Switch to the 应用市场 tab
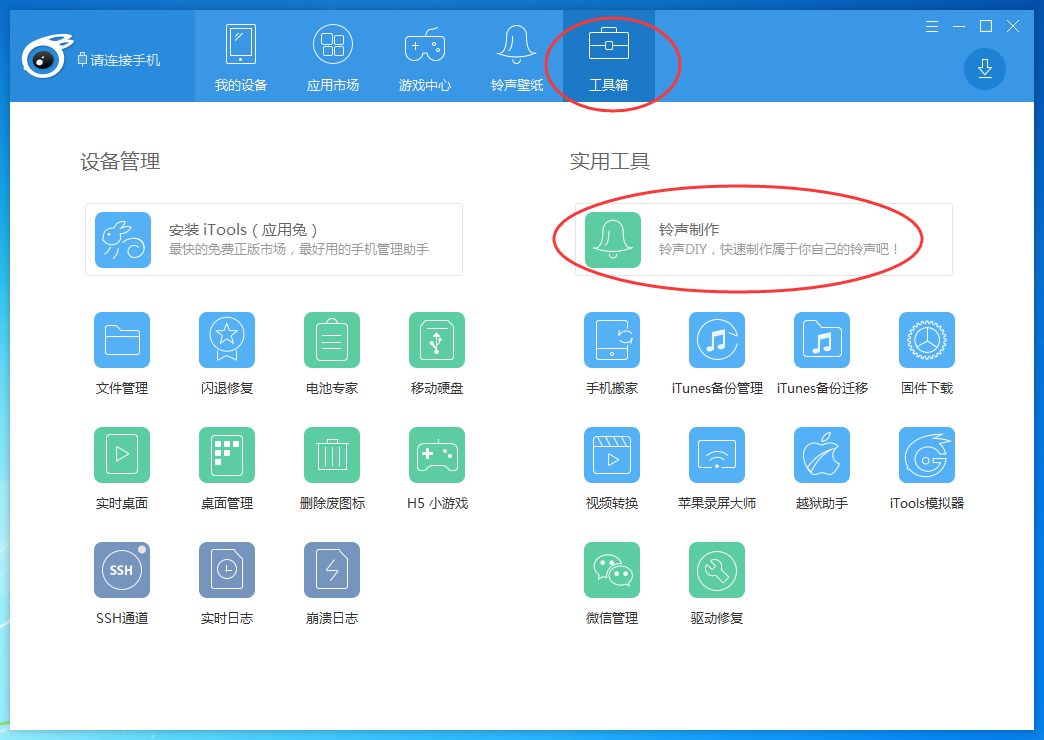 [332, 55]
